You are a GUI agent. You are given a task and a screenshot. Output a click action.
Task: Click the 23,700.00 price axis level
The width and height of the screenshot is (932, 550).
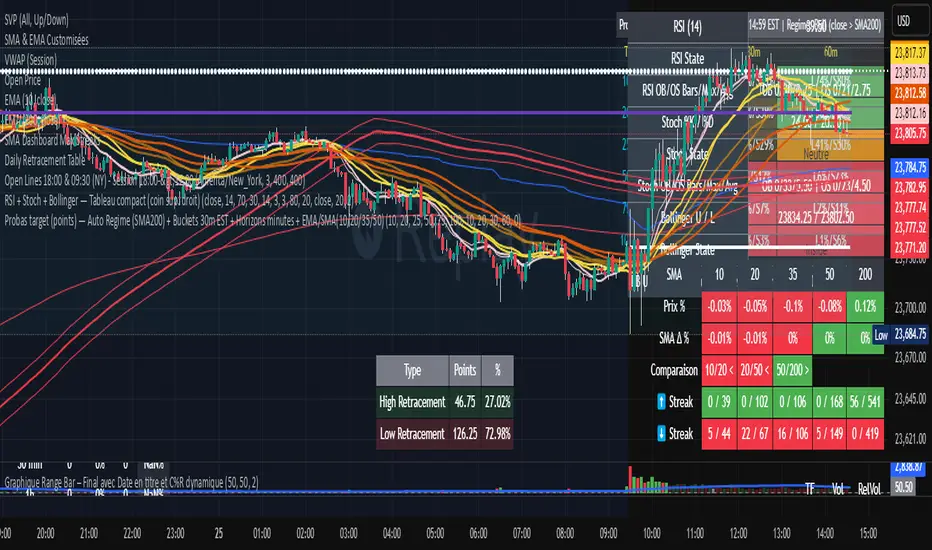(910, 308)
